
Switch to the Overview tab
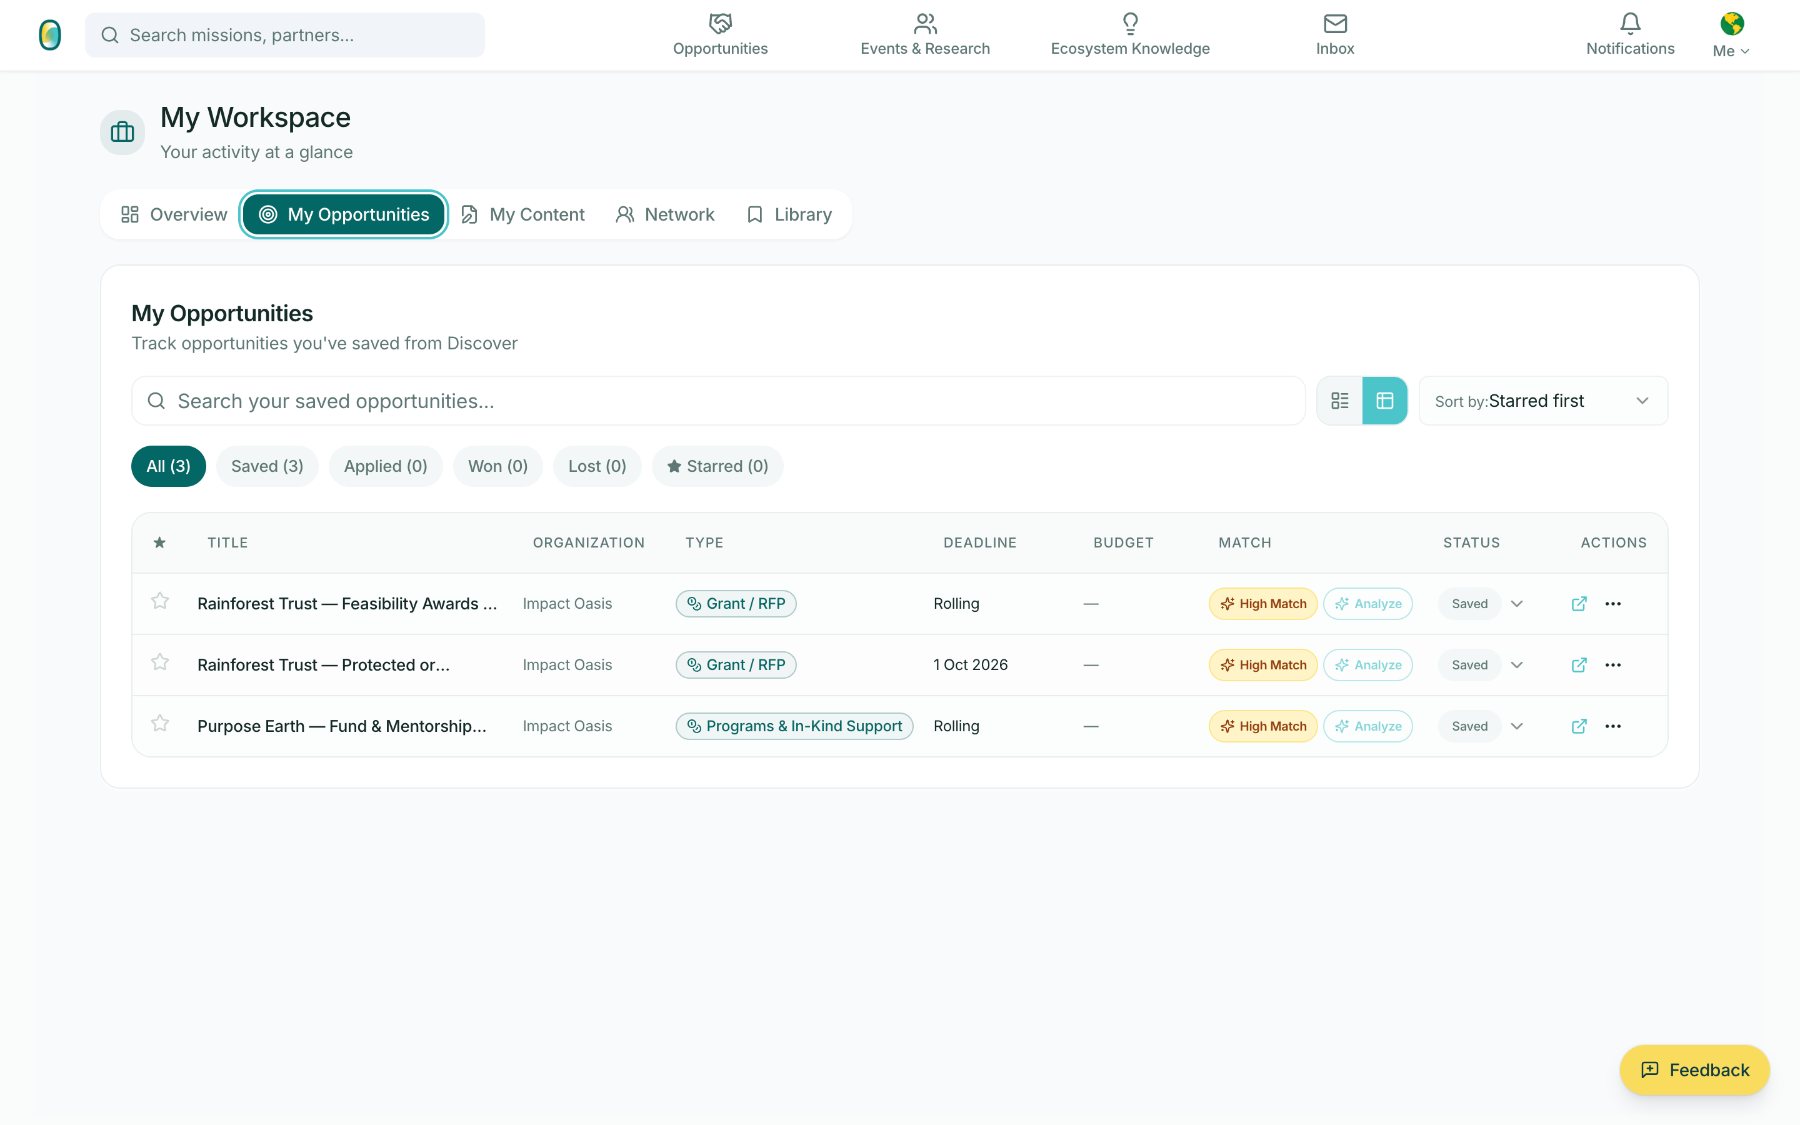point(174,215)
